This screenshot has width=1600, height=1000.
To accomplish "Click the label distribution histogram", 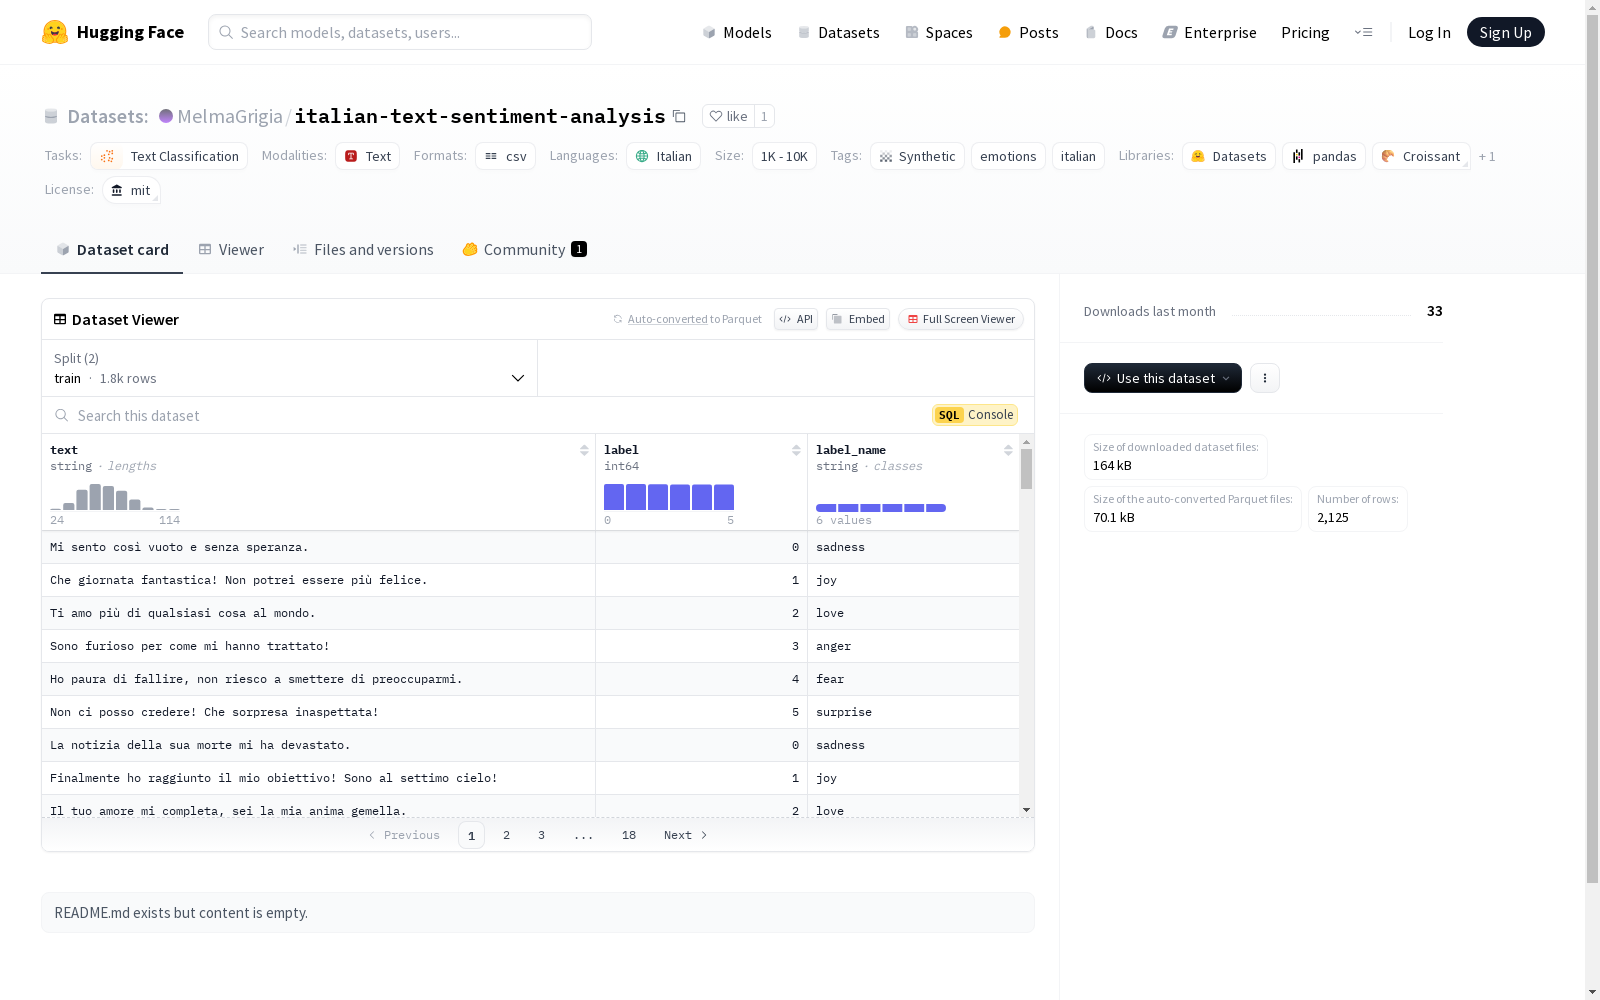I will (669, 497).
